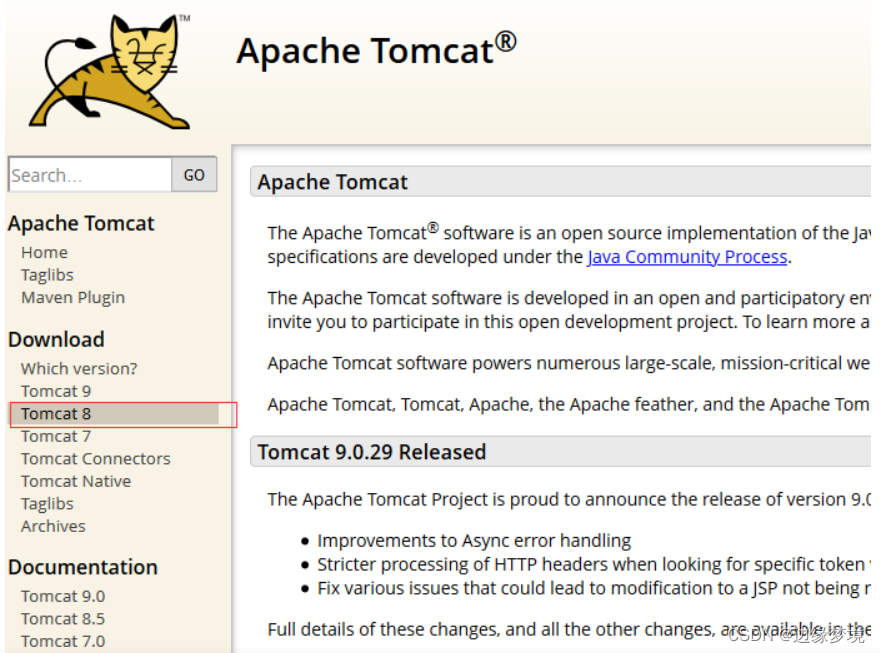Open Tomcat Native download link
Viewport: 880px width, 653px height.
coord(76,481)
